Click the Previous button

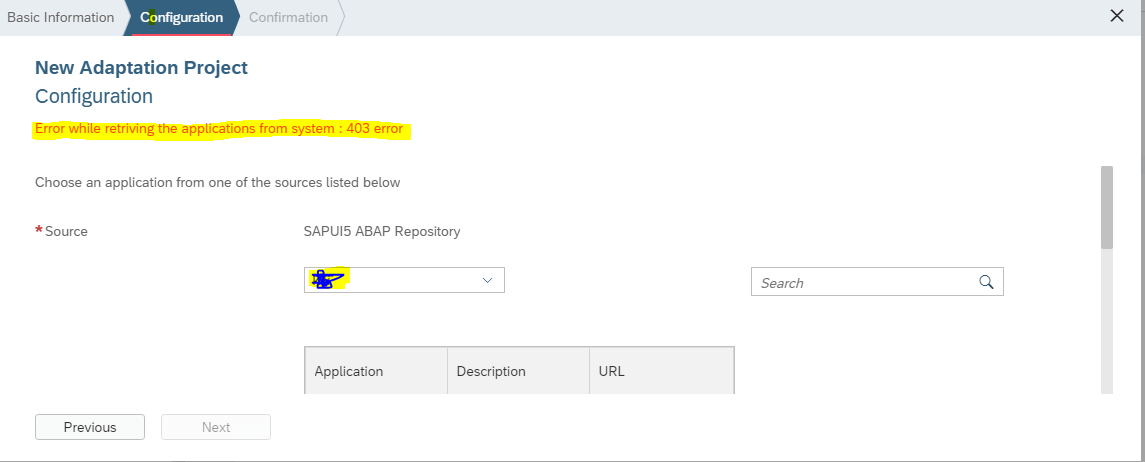click(90, 427)
